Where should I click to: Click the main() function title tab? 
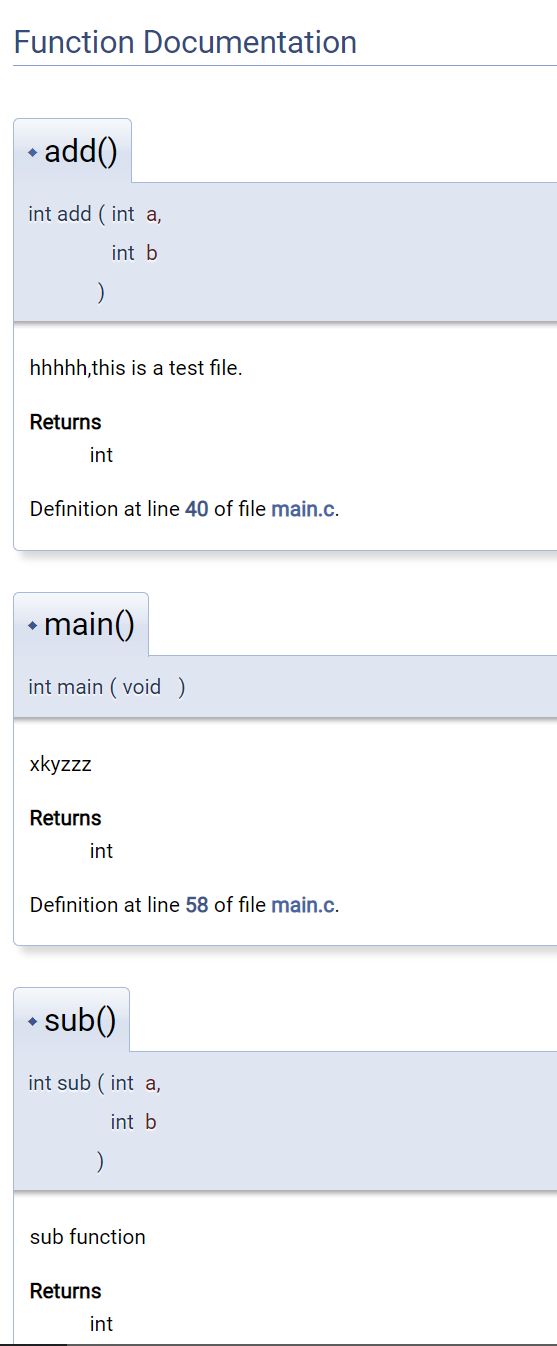[x=81, y=624]
